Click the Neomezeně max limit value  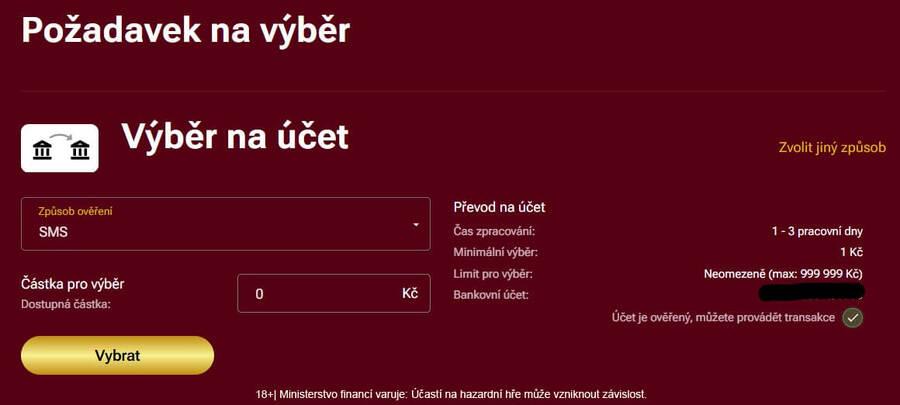[782, 273]
